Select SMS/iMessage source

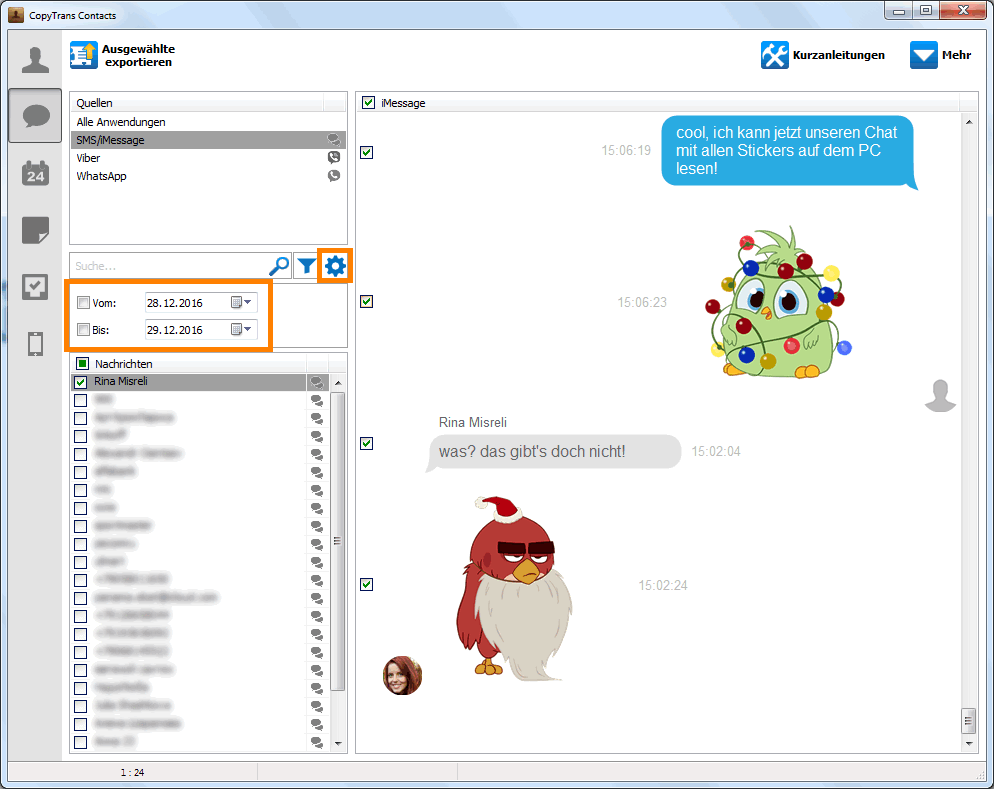coord(208,140)
